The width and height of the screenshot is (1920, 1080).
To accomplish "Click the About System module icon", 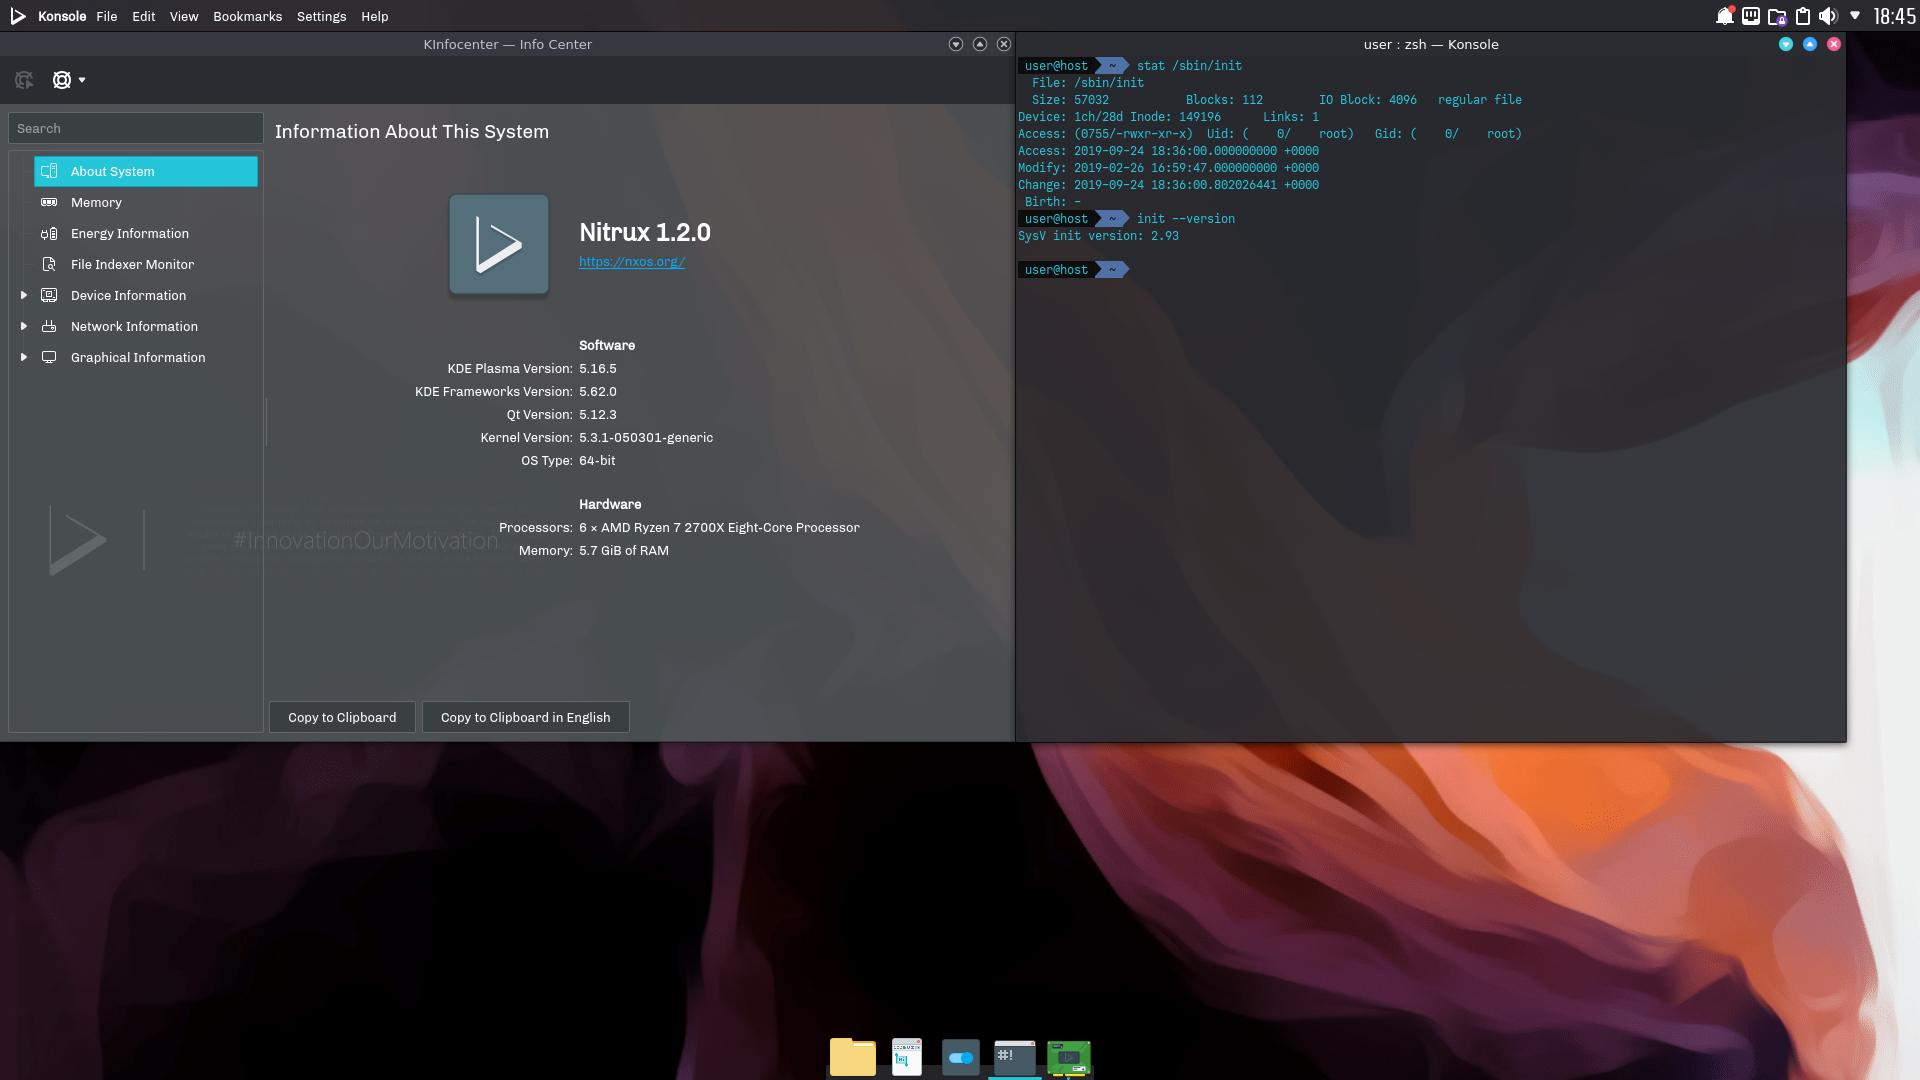I will point(49,171).
